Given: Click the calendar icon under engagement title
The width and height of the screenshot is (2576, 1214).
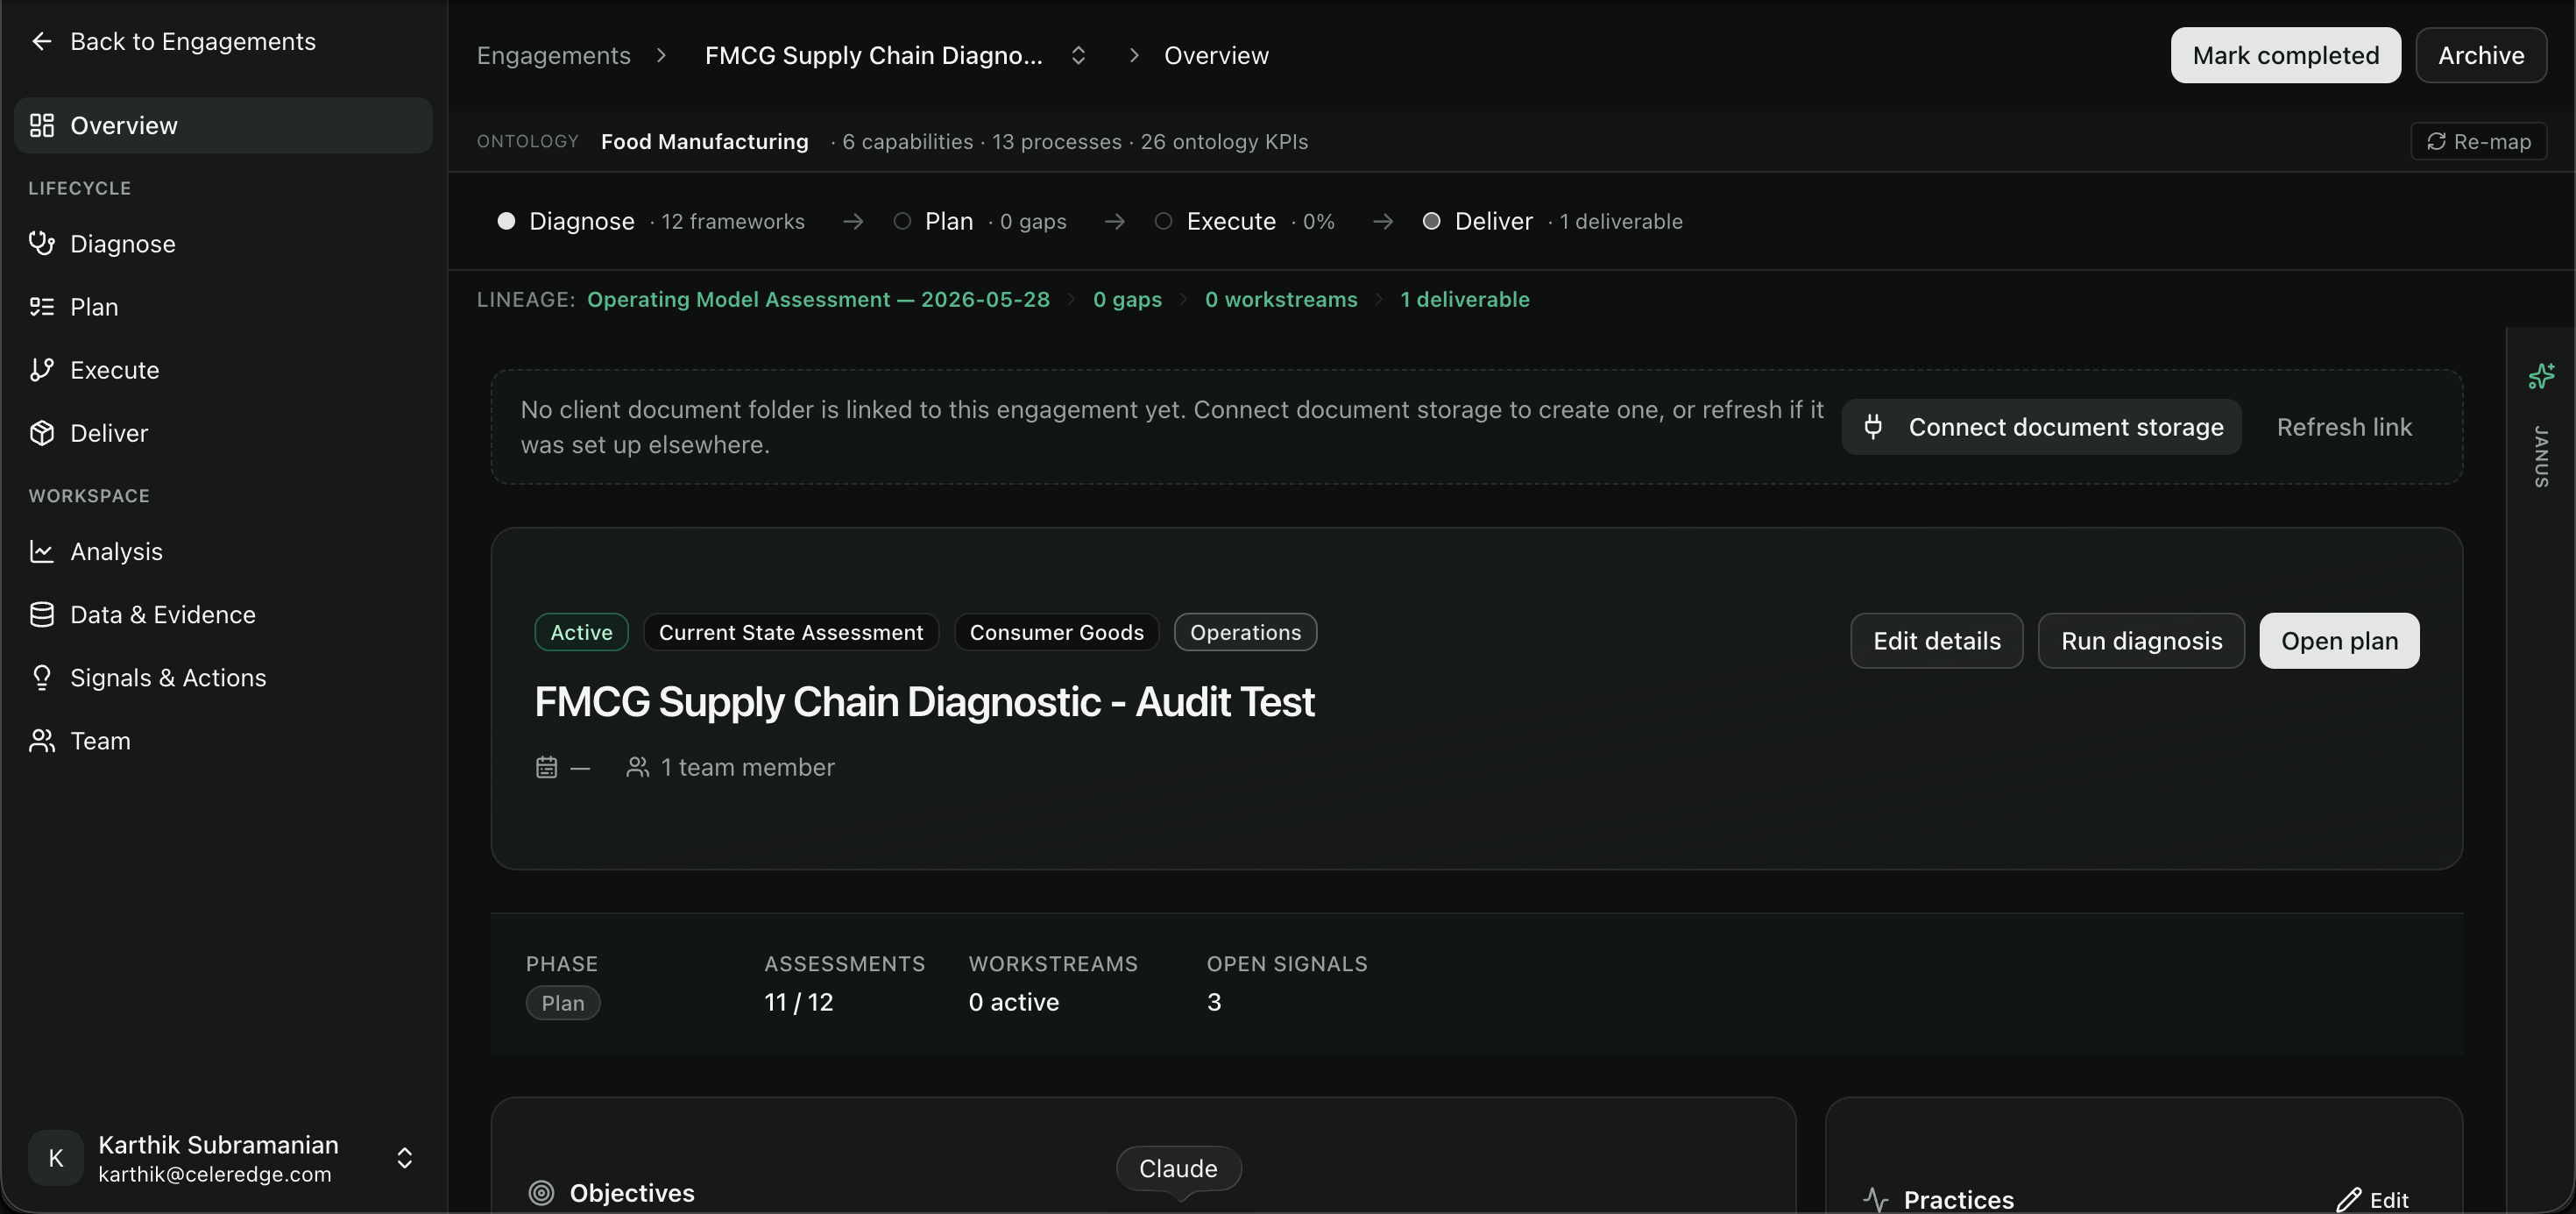Looking at the screenshot, I should [x=546, y=767].
